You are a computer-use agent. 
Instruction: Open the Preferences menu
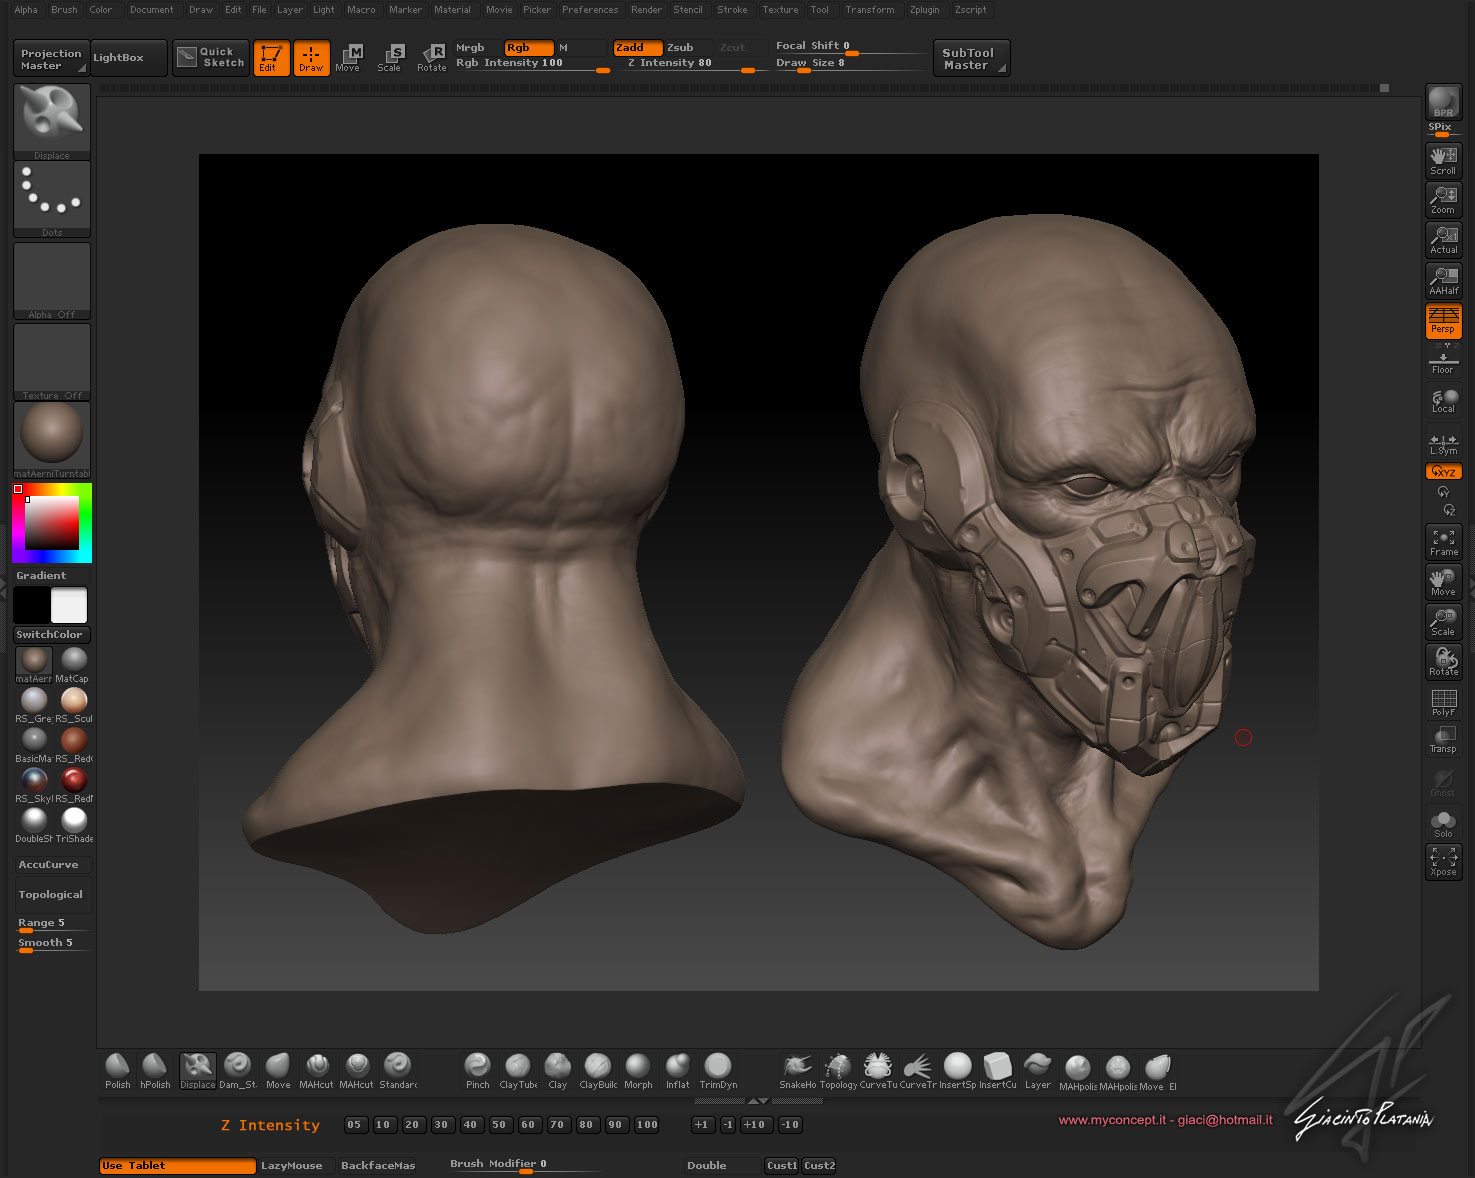click(590, 10)
